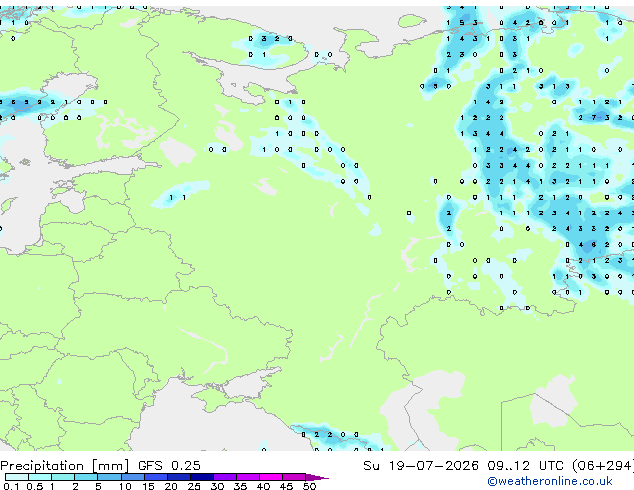Click the 0.5–1 mm legend color swatch

(40, 477)
